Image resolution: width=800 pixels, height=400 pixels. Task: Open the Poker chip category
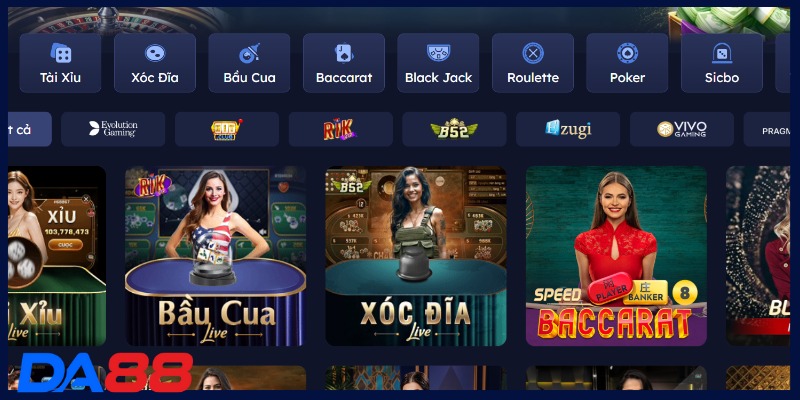(627, 63)
